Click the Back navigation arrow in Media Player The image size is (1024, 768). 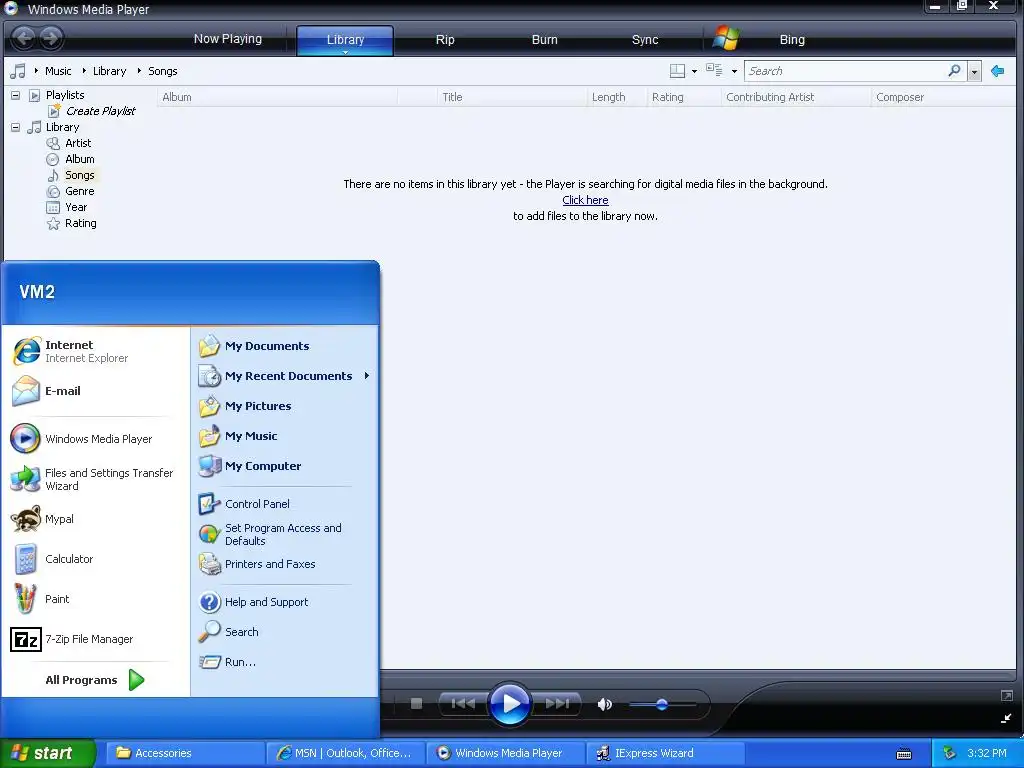coord(24,38)
